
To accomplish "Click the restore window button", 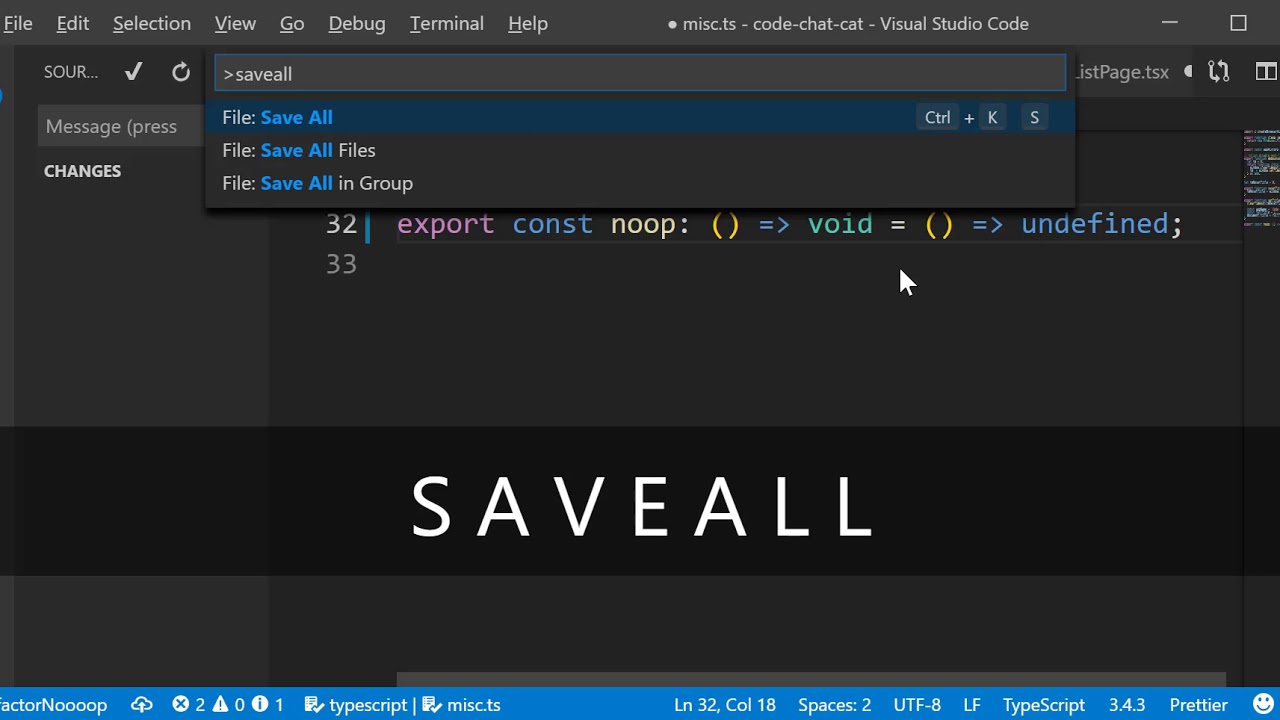I will 1238,23.
